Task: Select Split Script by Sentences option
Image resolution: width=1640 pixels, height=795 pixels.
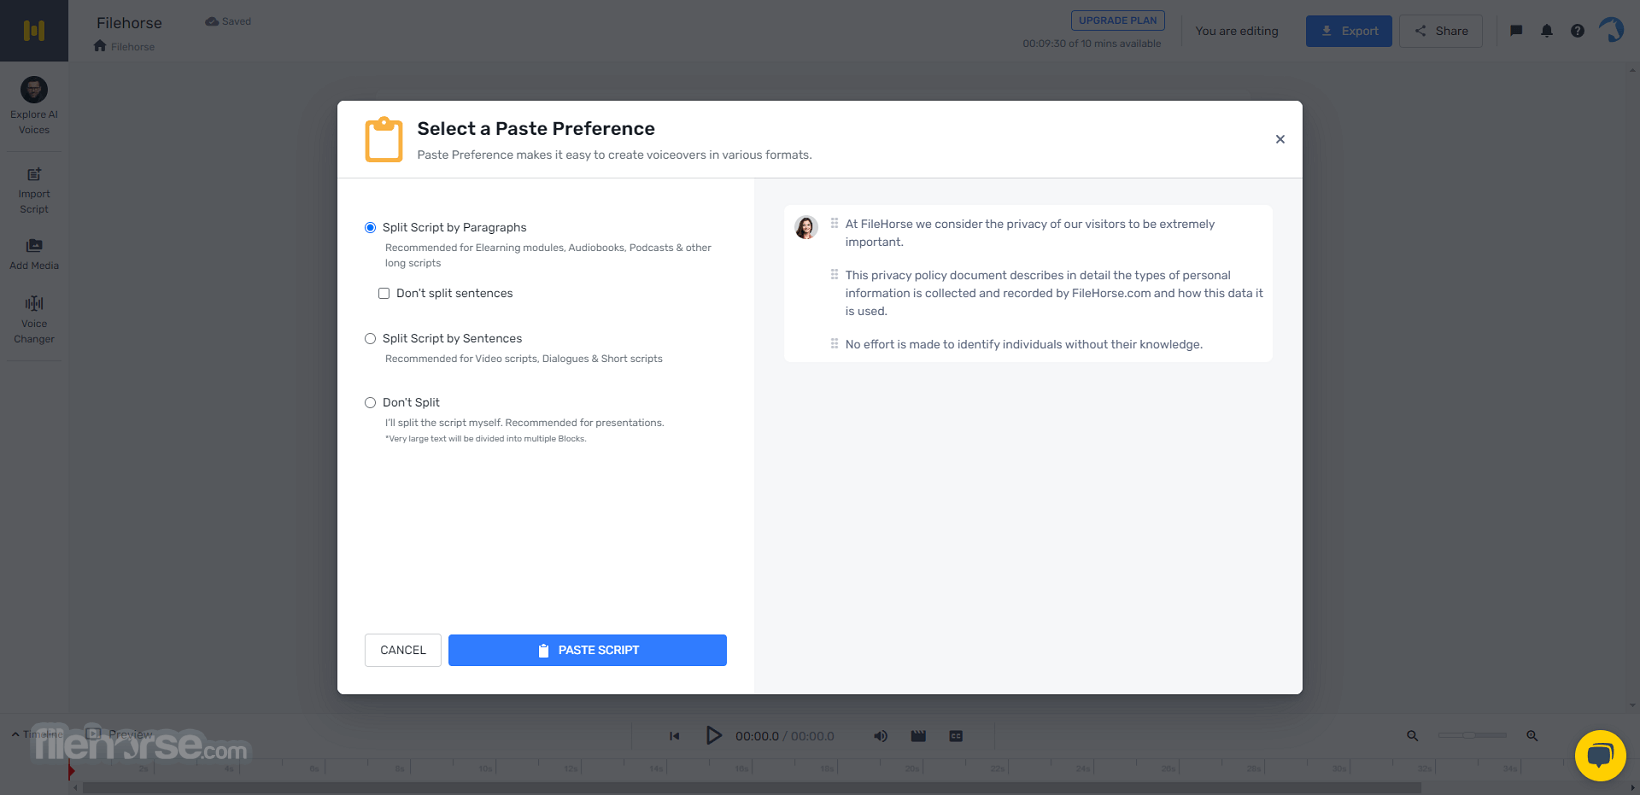Action: click(x=370, y=339)
